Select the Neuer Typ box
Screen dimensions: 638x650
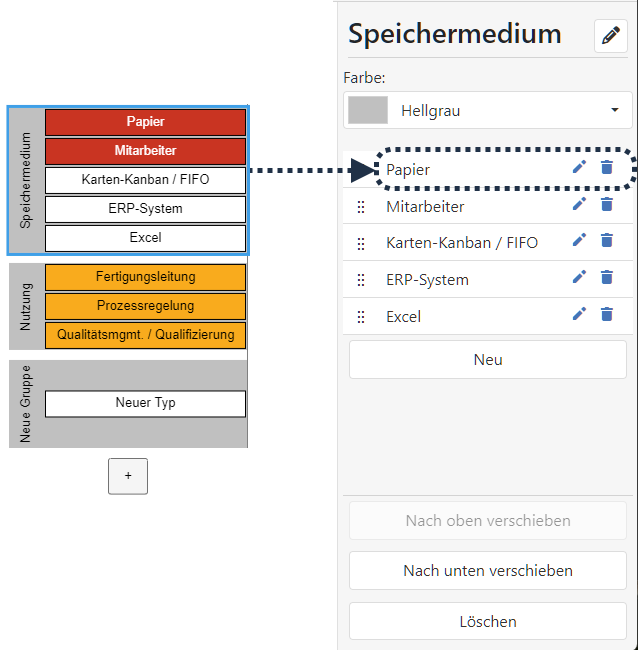tap(146, 403)
